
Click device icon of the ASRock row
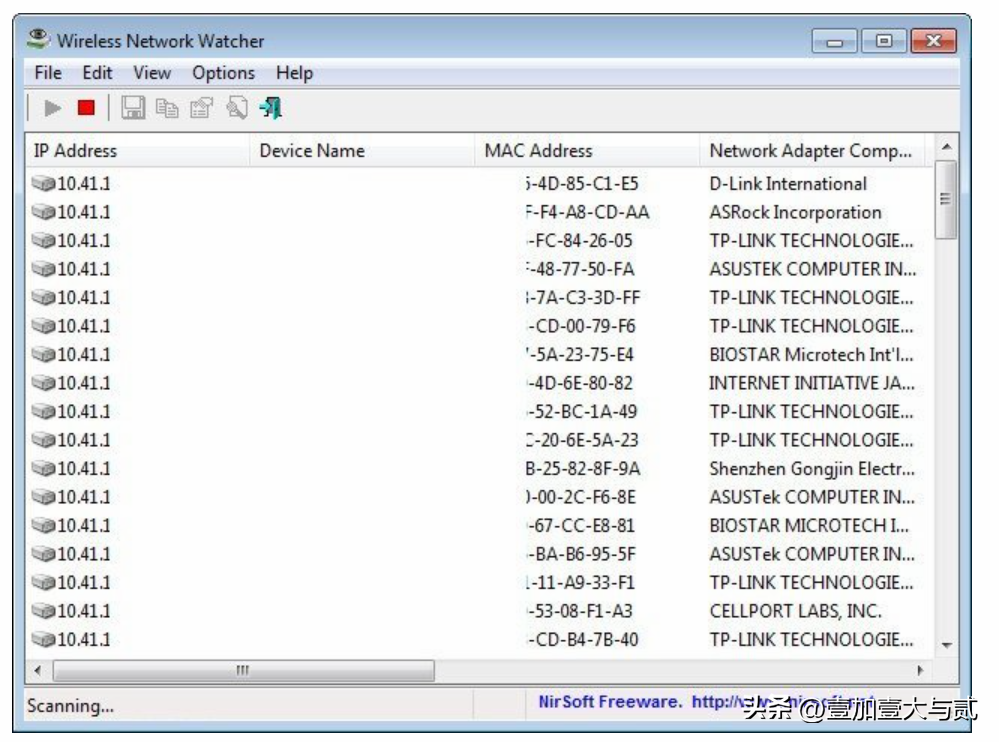point(43,211)
